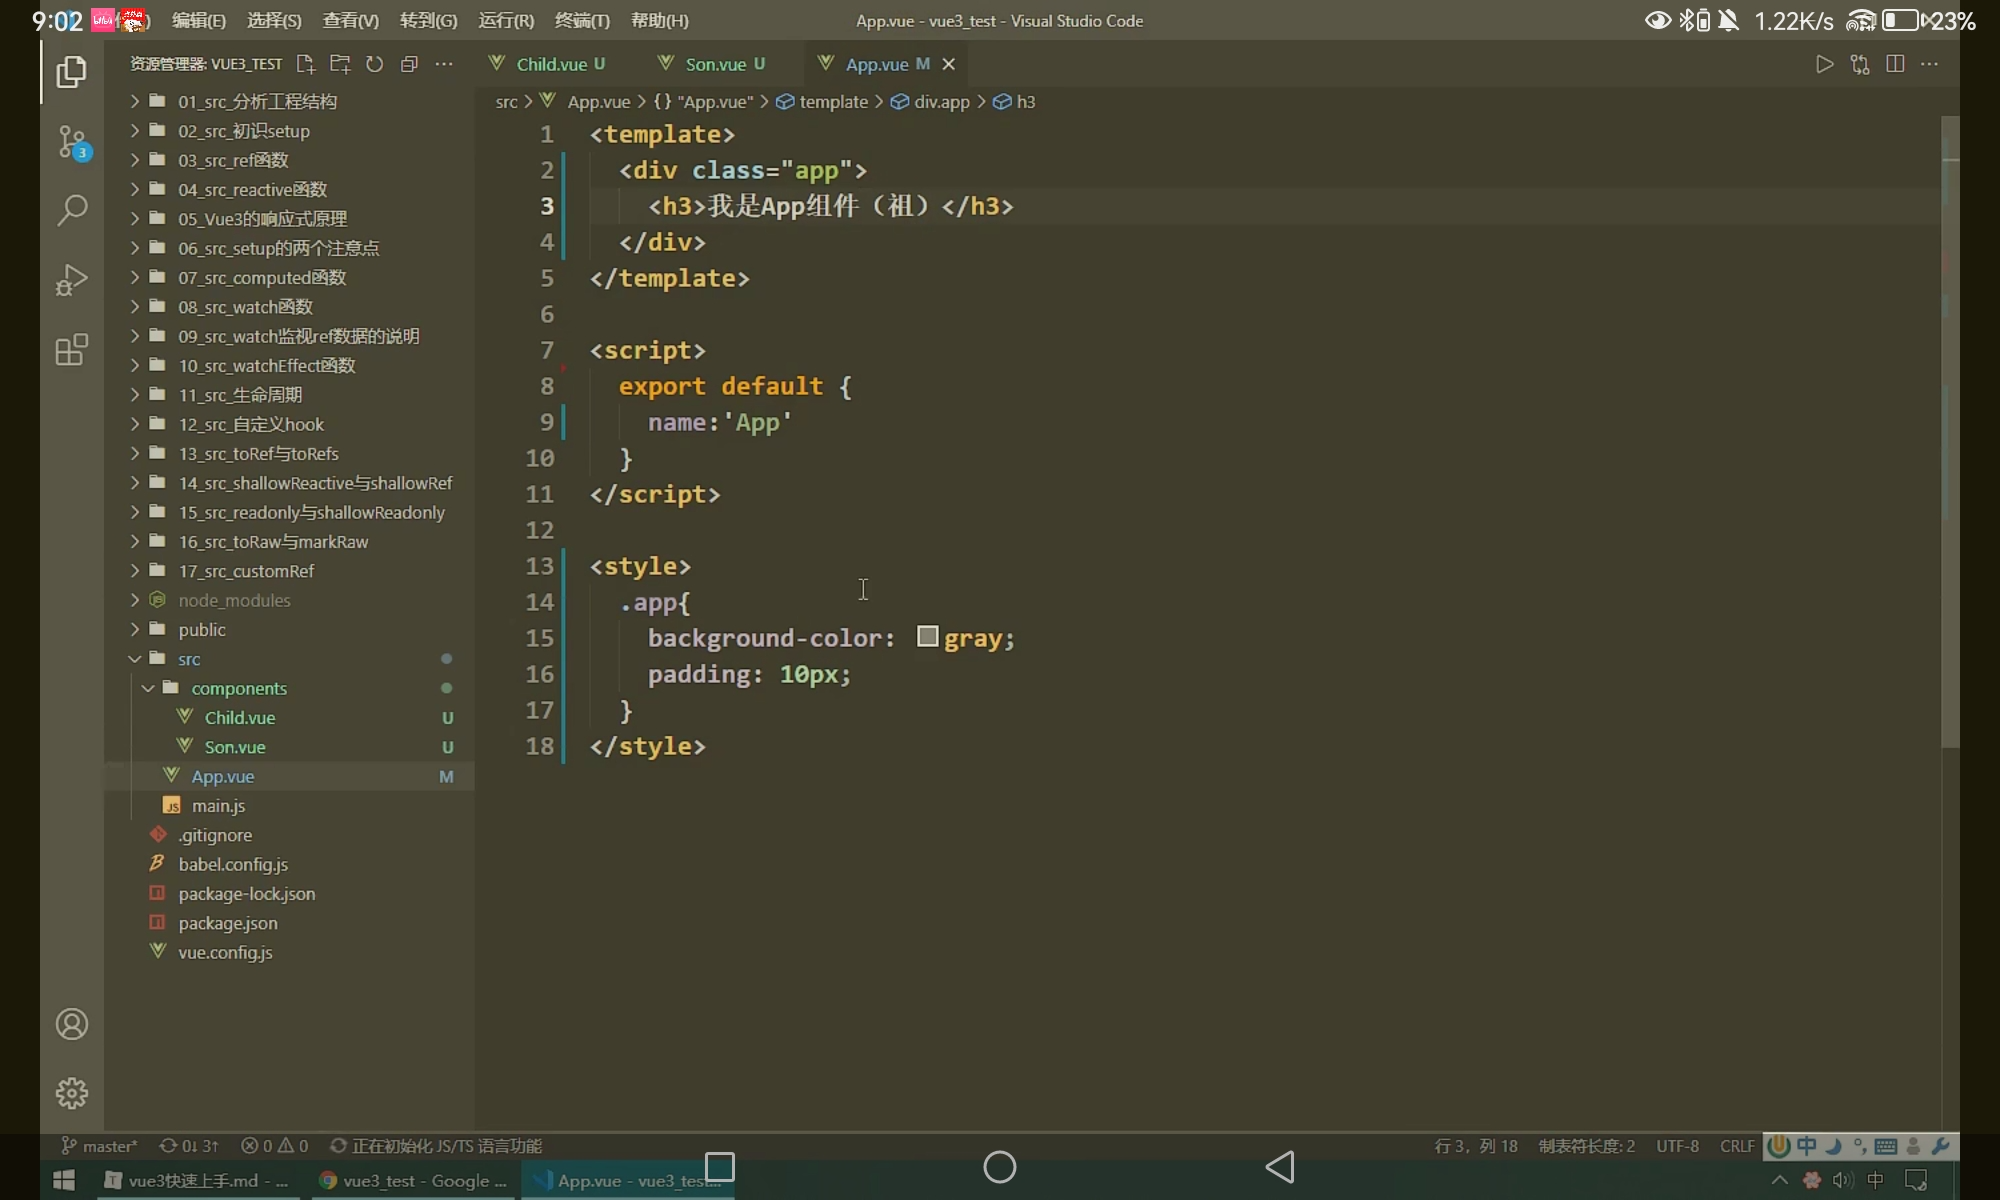Click the gray color swatch on line 15

(927, 637)
